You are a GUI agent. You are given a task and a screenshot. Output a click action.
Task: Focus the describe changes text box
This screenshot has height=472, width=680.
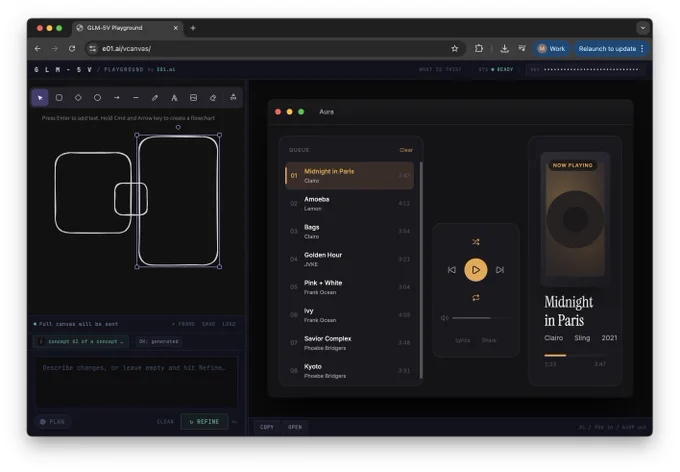point(136,382)
